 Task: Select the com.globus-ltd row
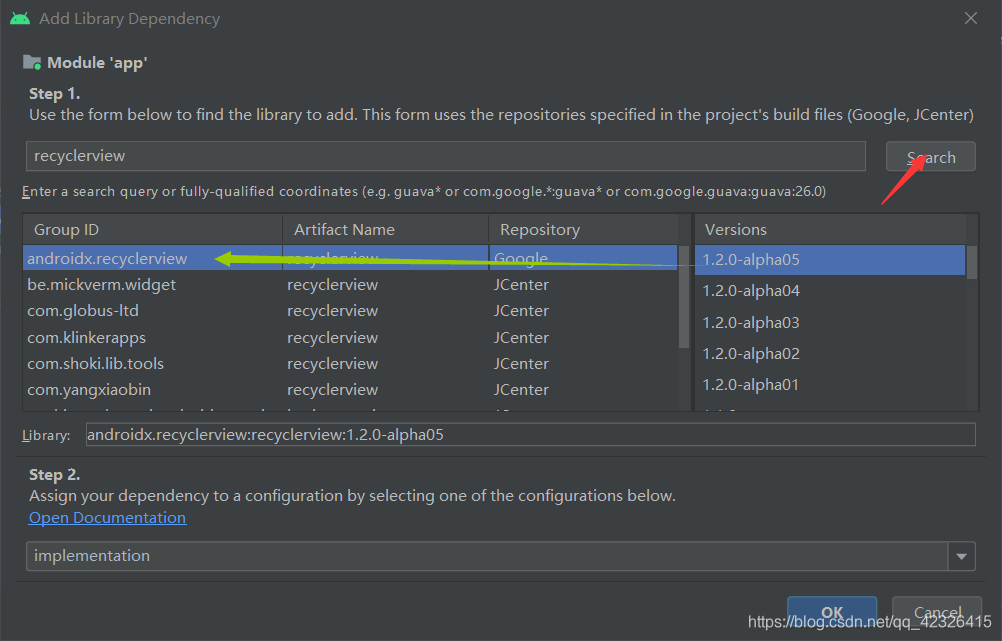[x=350, y=311]
